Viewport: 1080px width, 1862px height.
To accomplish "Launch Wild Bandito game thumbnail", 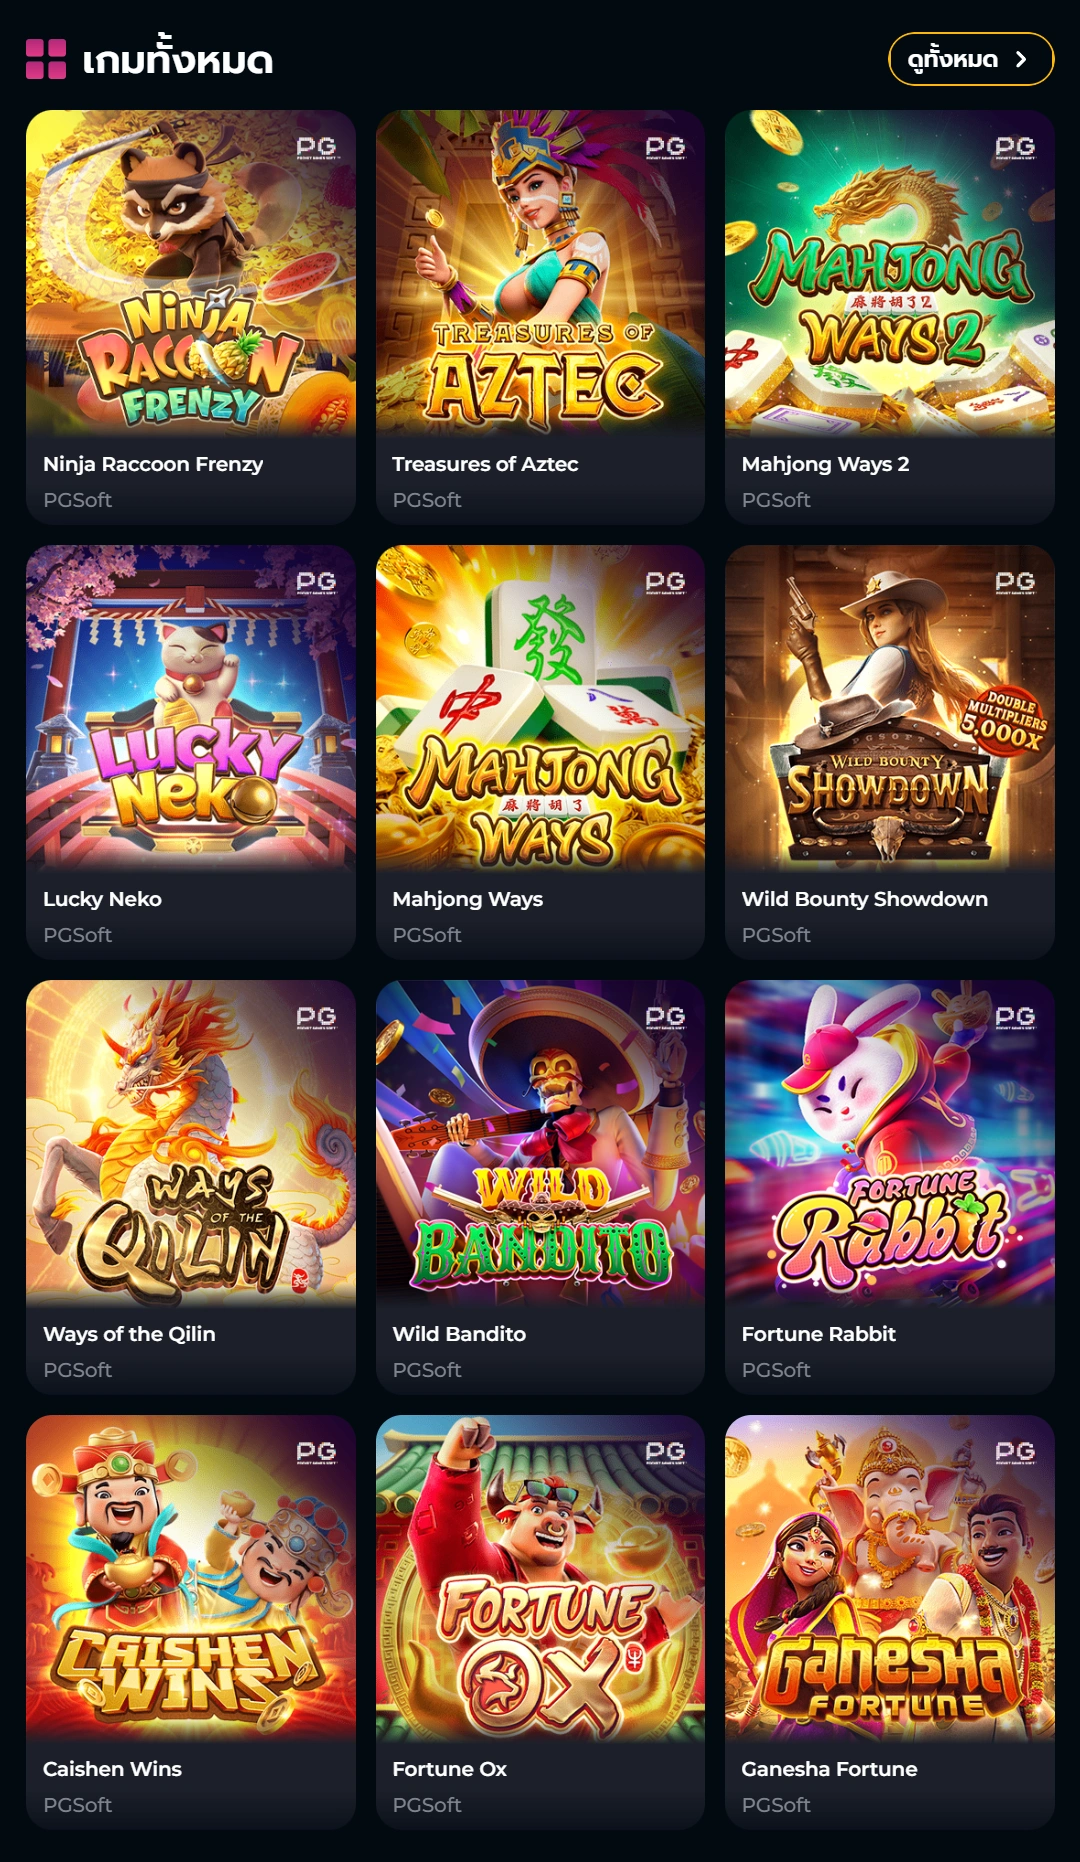I will coord(540,1143).
